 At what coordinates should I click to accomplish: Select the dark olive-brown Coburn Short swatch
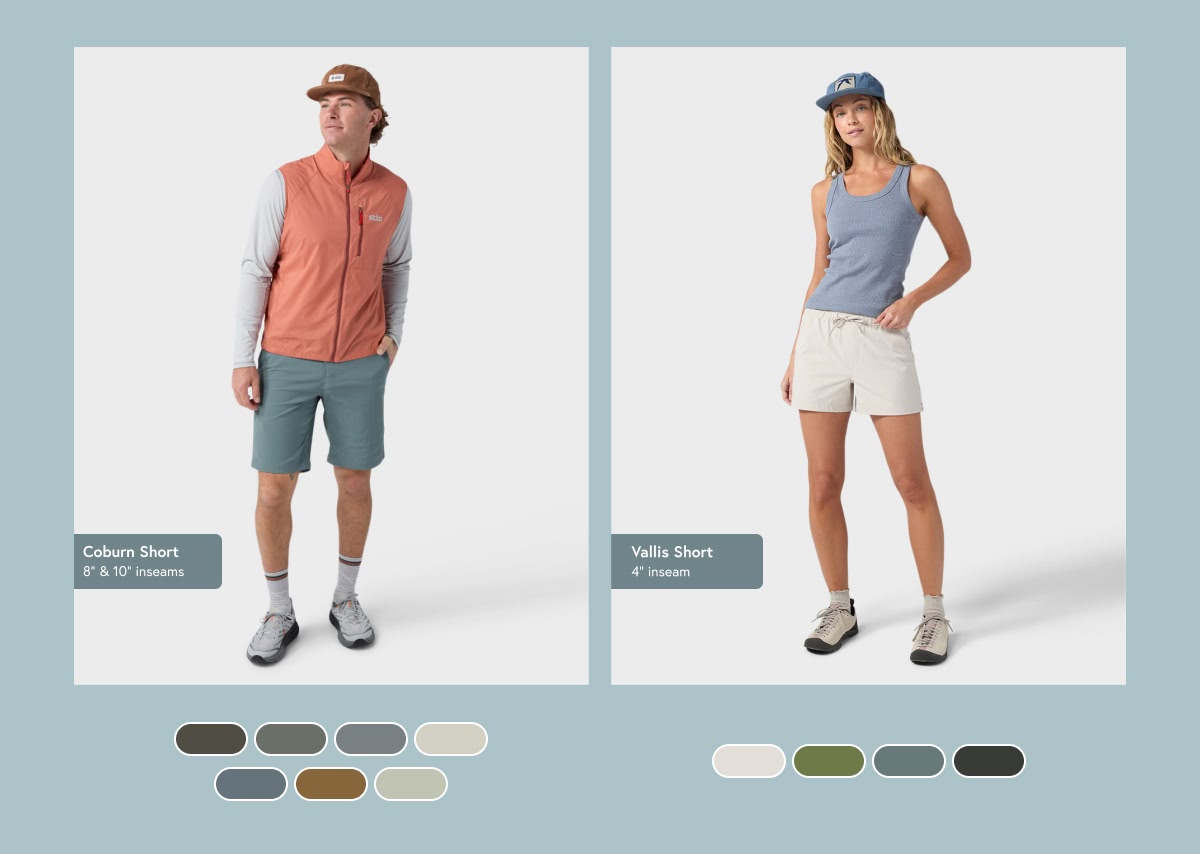pyautogui.click(x=211, y=739)
